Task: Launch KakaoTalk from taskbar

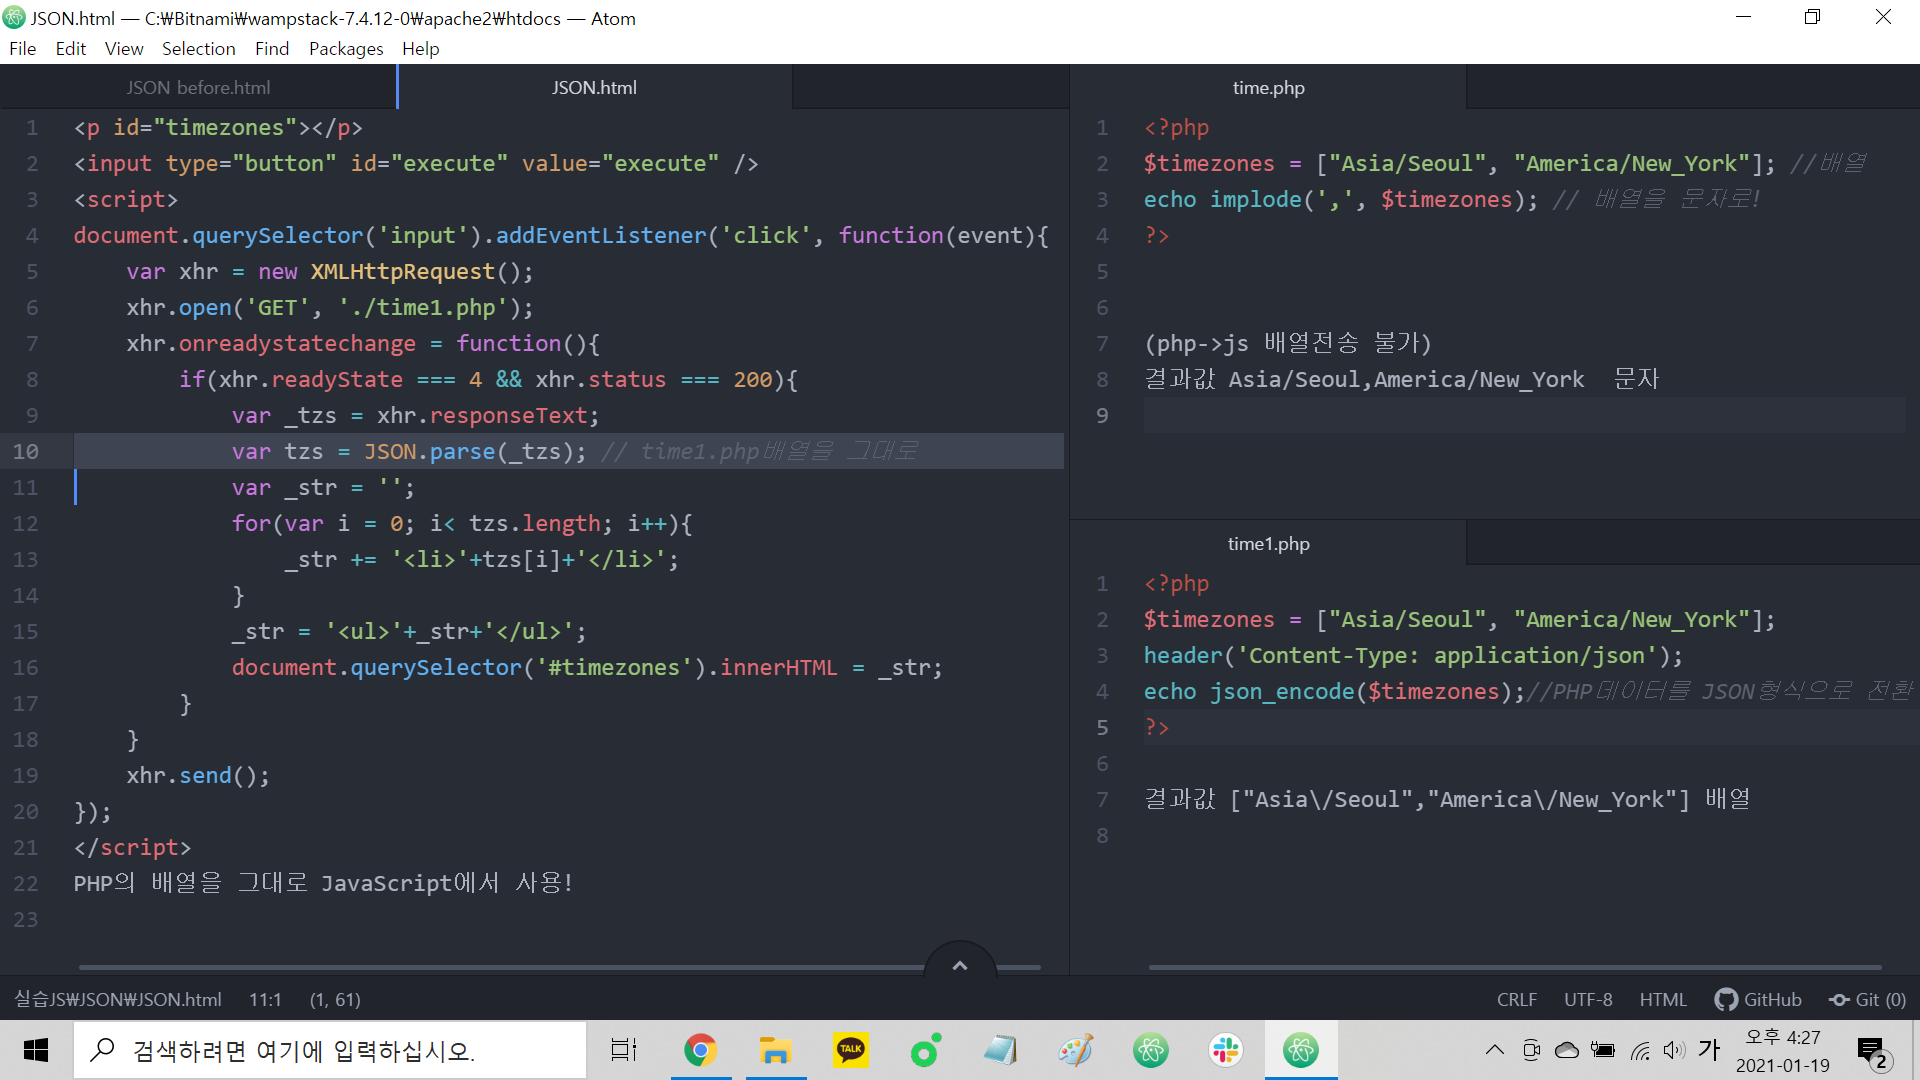Action: 851,1050
